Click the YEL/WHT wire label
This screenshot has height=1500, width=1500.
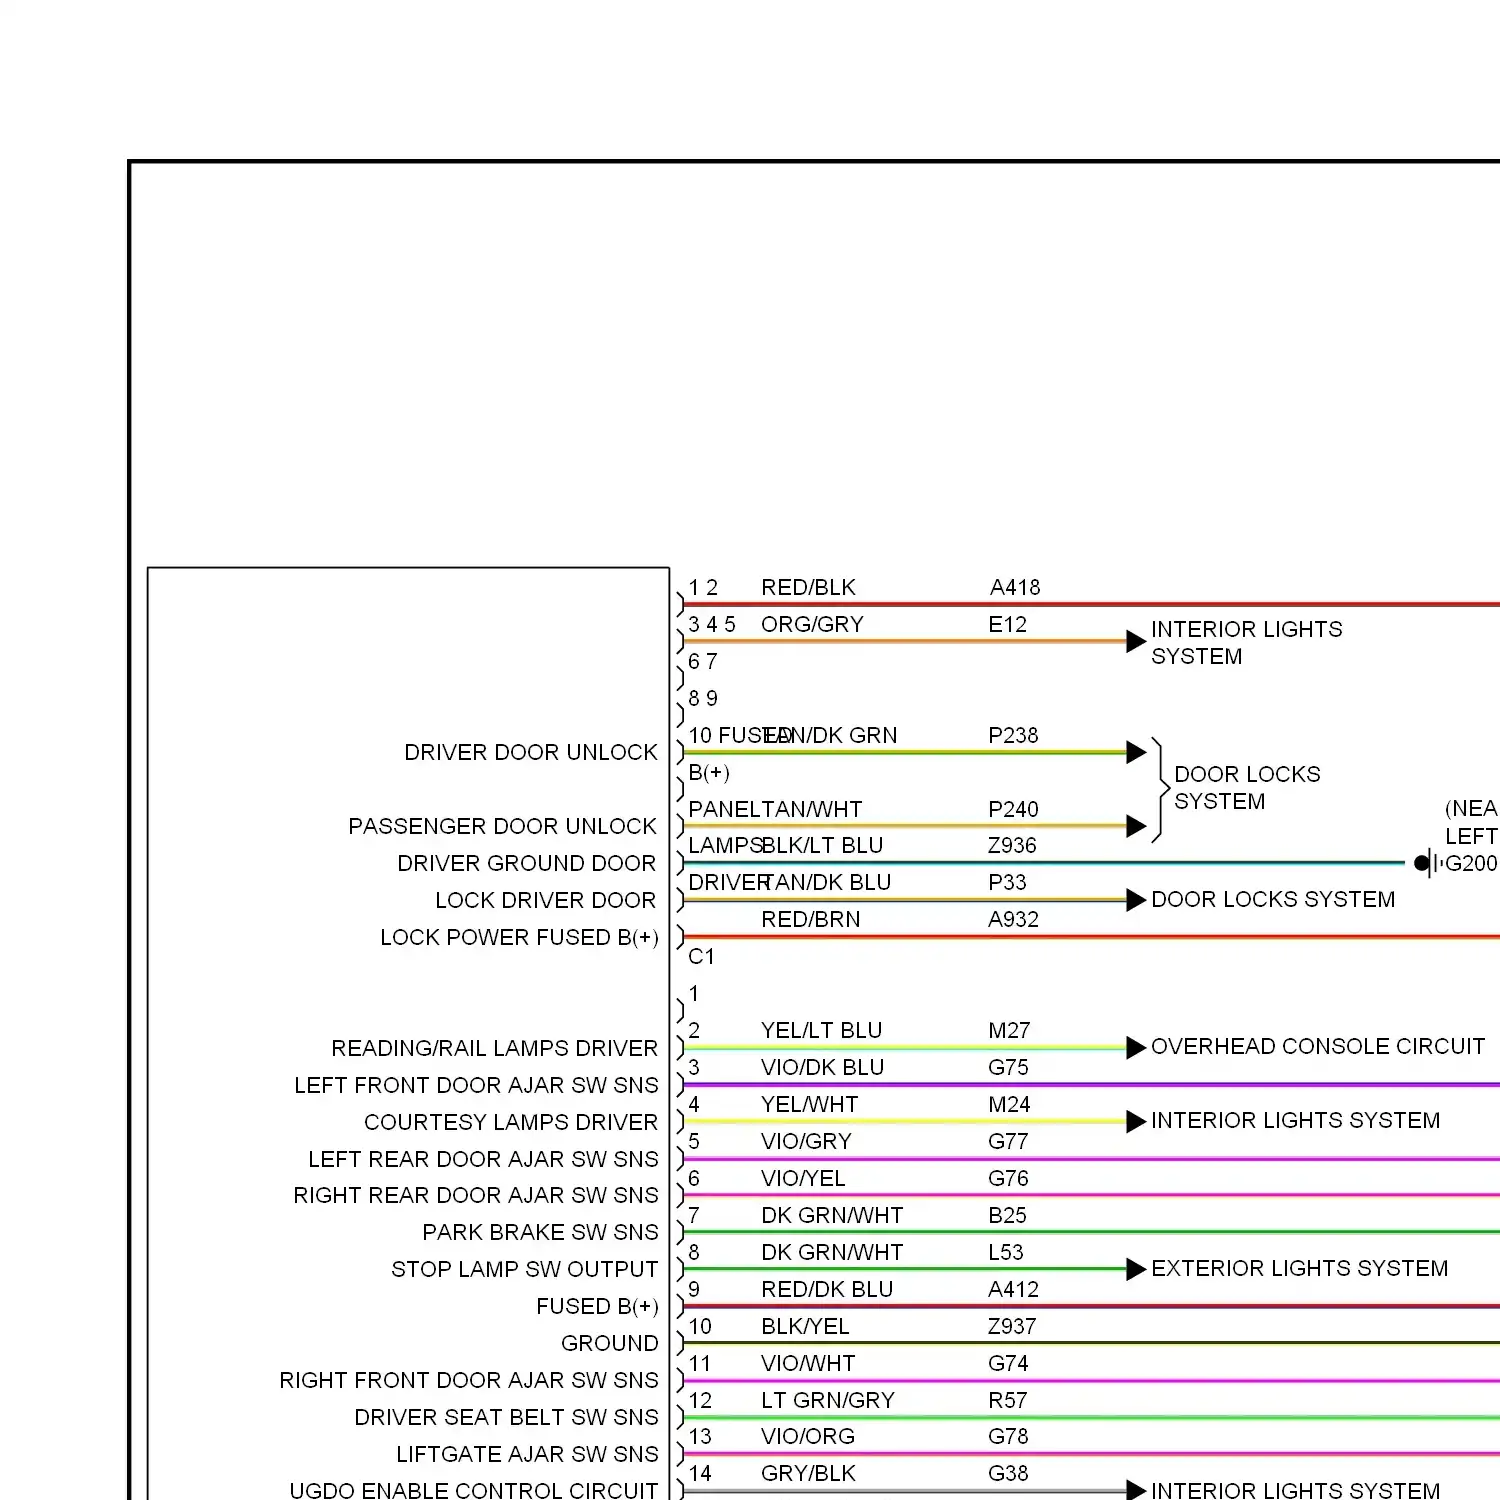point(809,1105)
